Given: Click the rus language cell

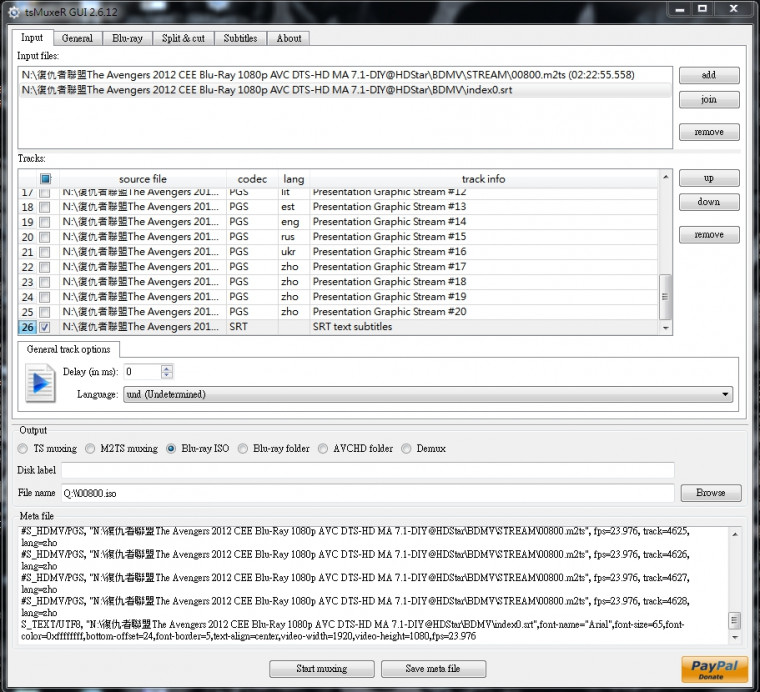Looking at the screenshot, I should 294,237.
